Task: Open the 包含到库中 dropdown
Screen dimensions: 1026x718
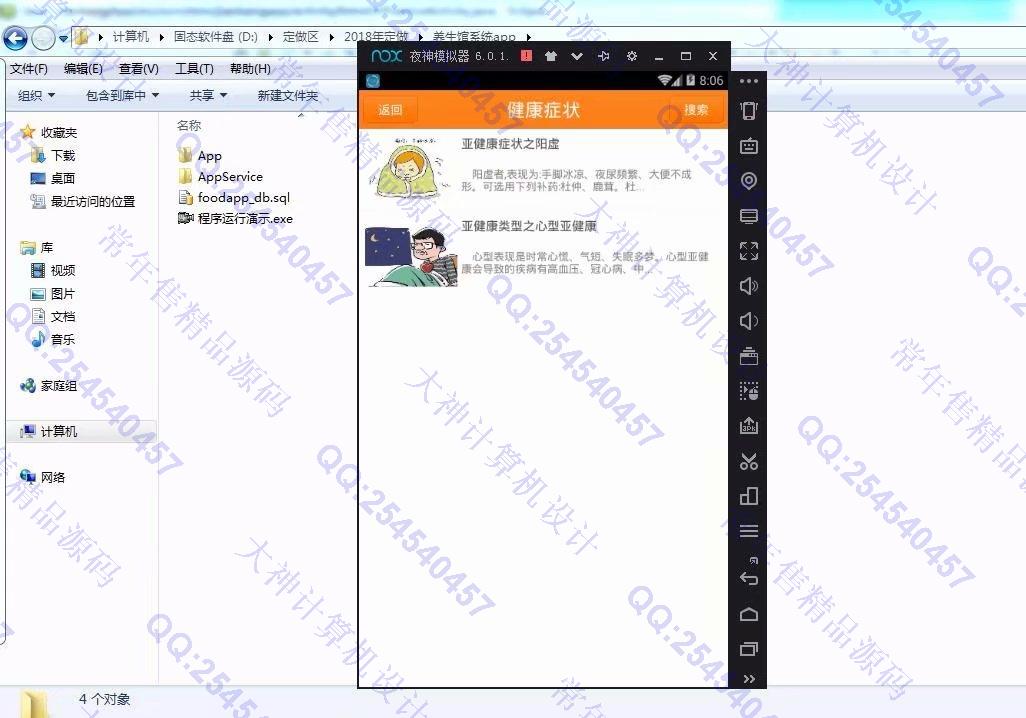Action: point(122,95)
